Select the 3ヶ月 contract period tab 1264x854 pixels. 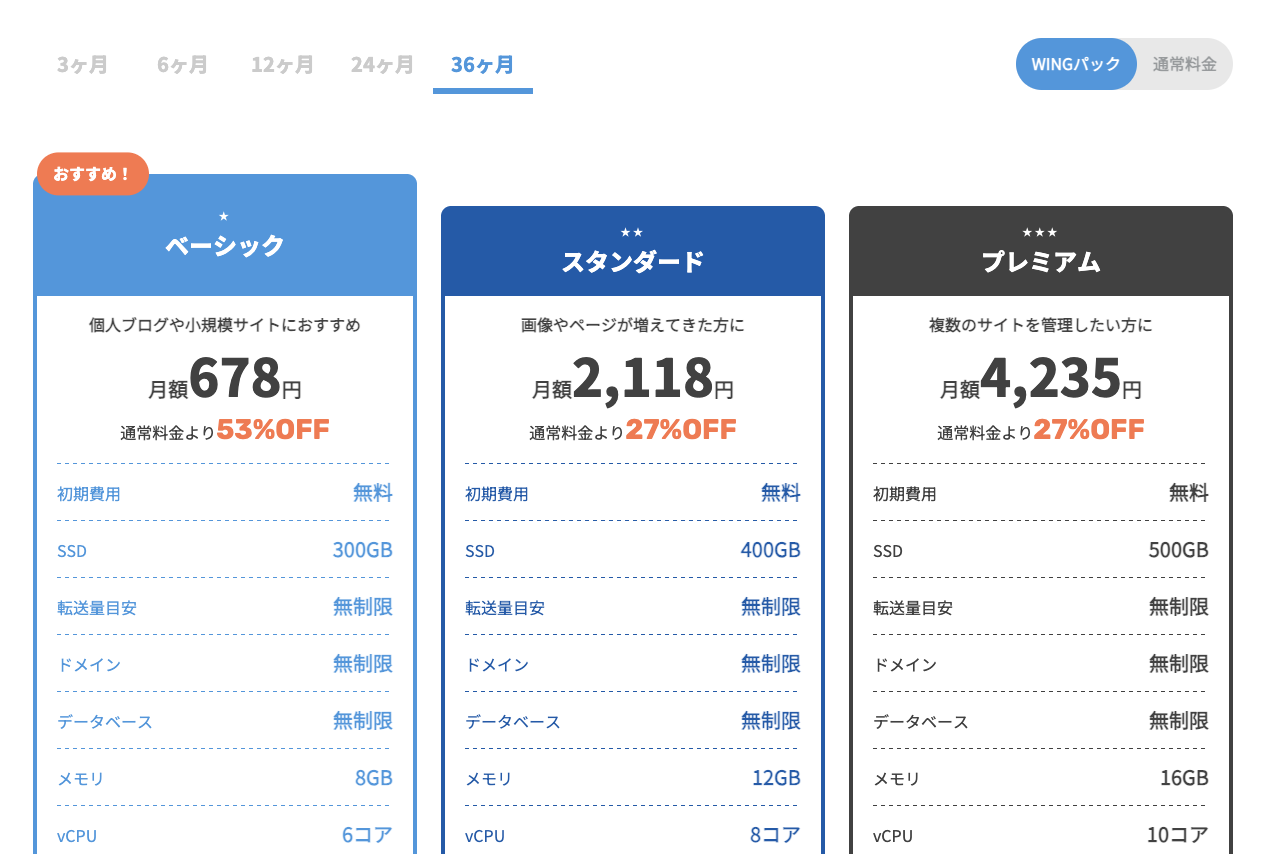(x=82, y=65)
